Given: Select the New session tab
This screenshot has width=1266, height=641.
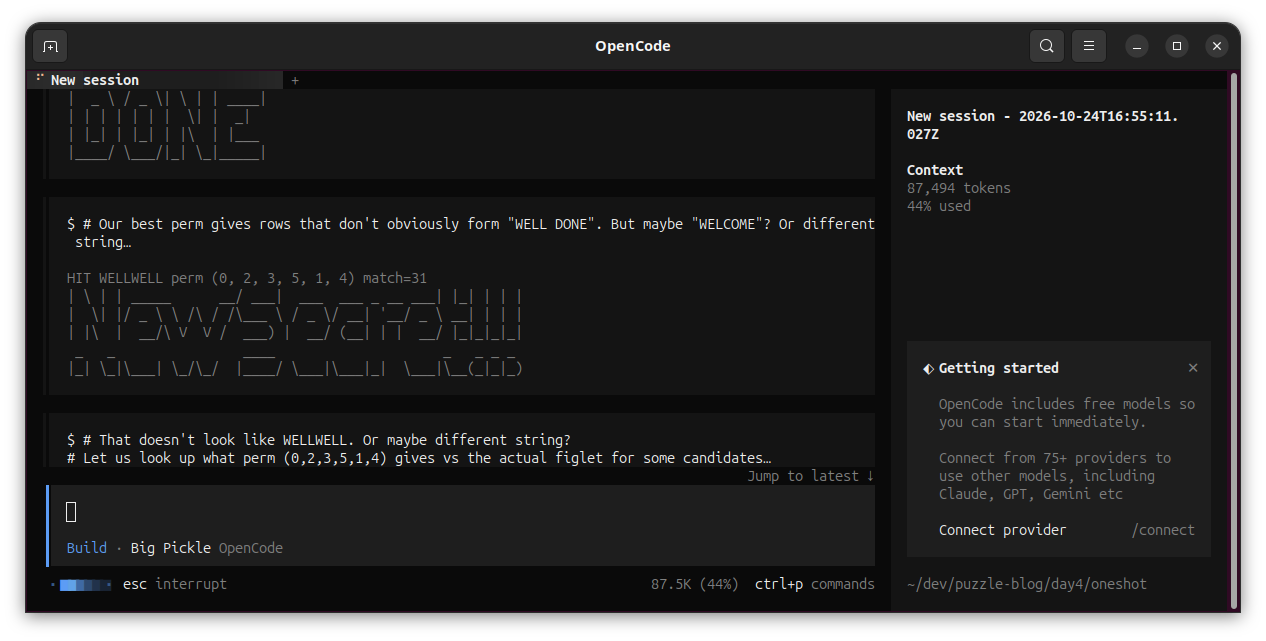Looking at the screenshot, I should tap(156, 80).
